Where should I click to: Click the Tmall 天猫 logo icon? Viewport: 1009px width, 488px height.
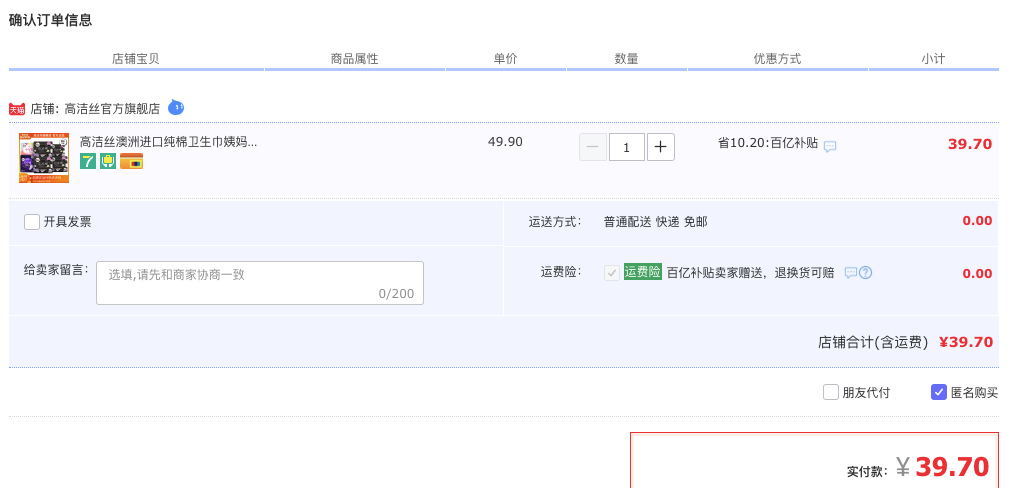pyautogui.click(x=17, y=109)
